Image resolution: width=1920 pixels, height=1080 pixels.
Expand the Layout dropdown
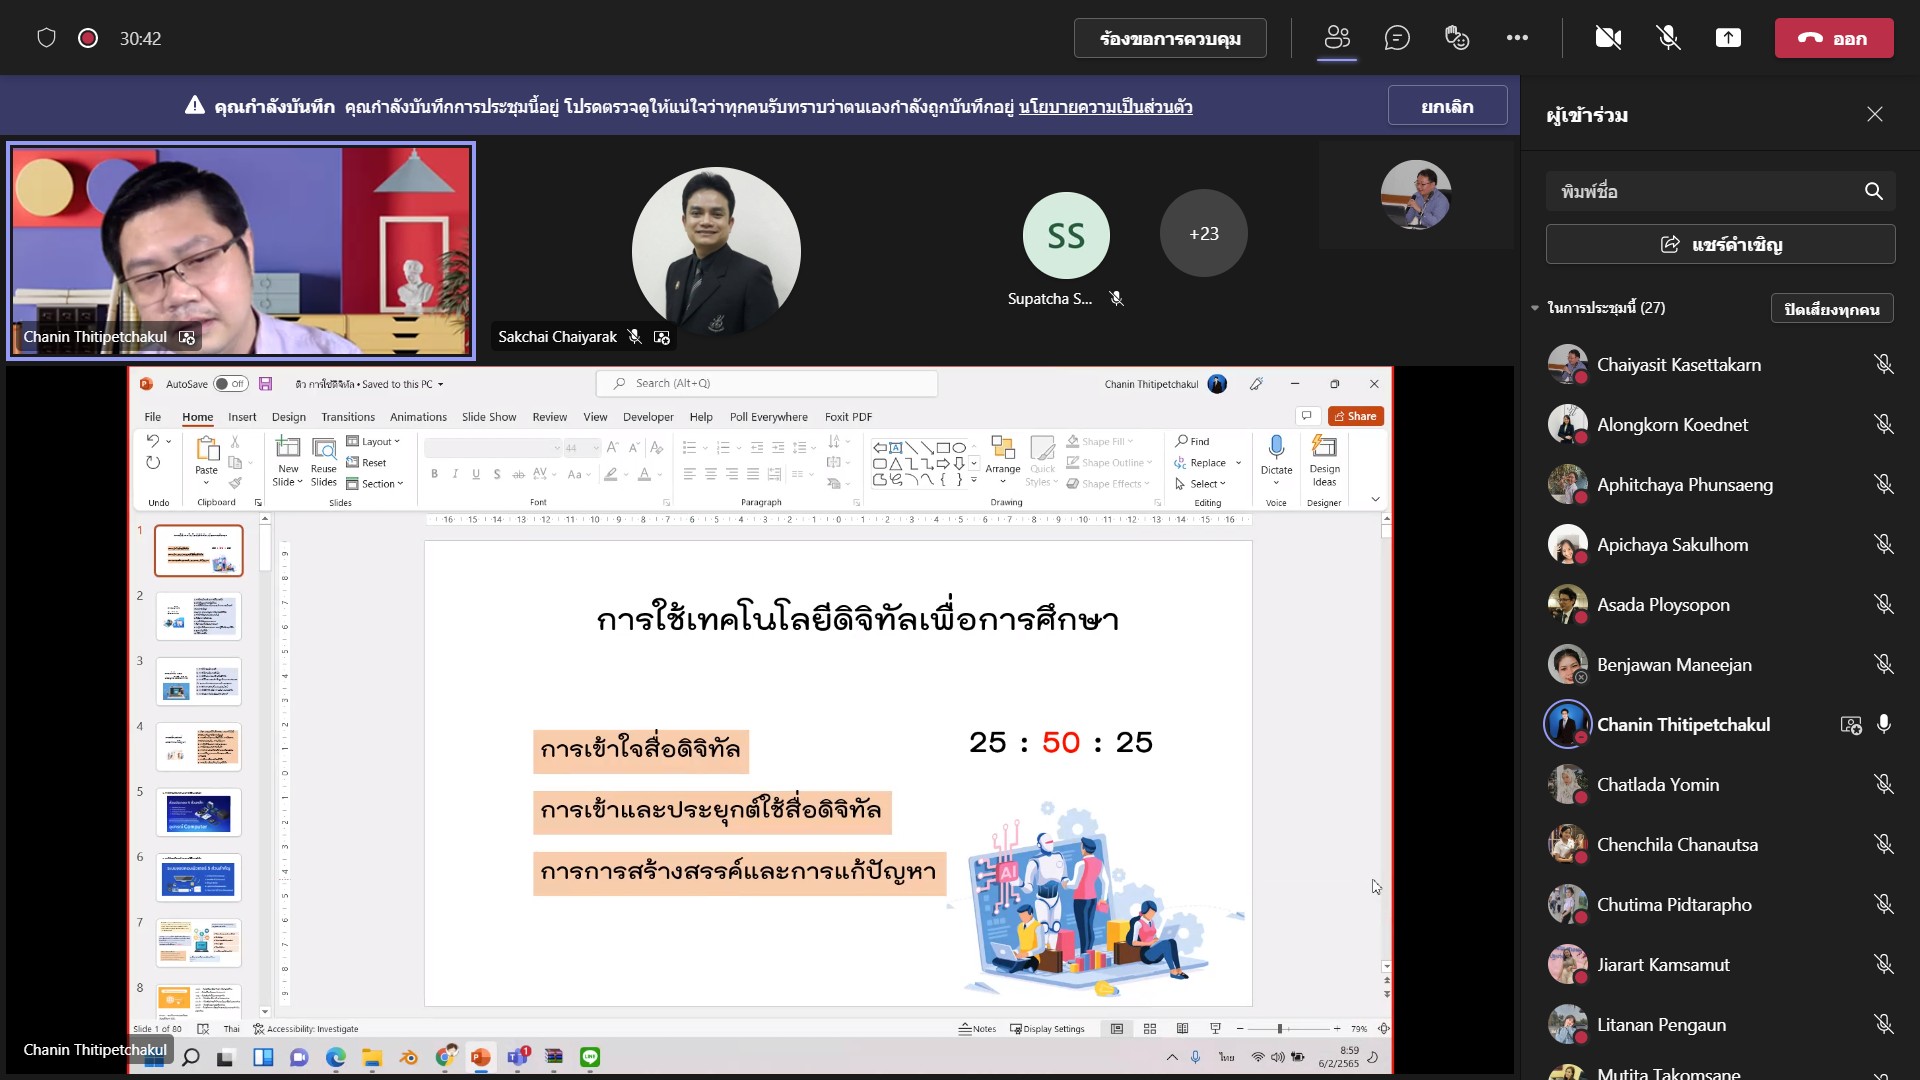click(373, 441)
